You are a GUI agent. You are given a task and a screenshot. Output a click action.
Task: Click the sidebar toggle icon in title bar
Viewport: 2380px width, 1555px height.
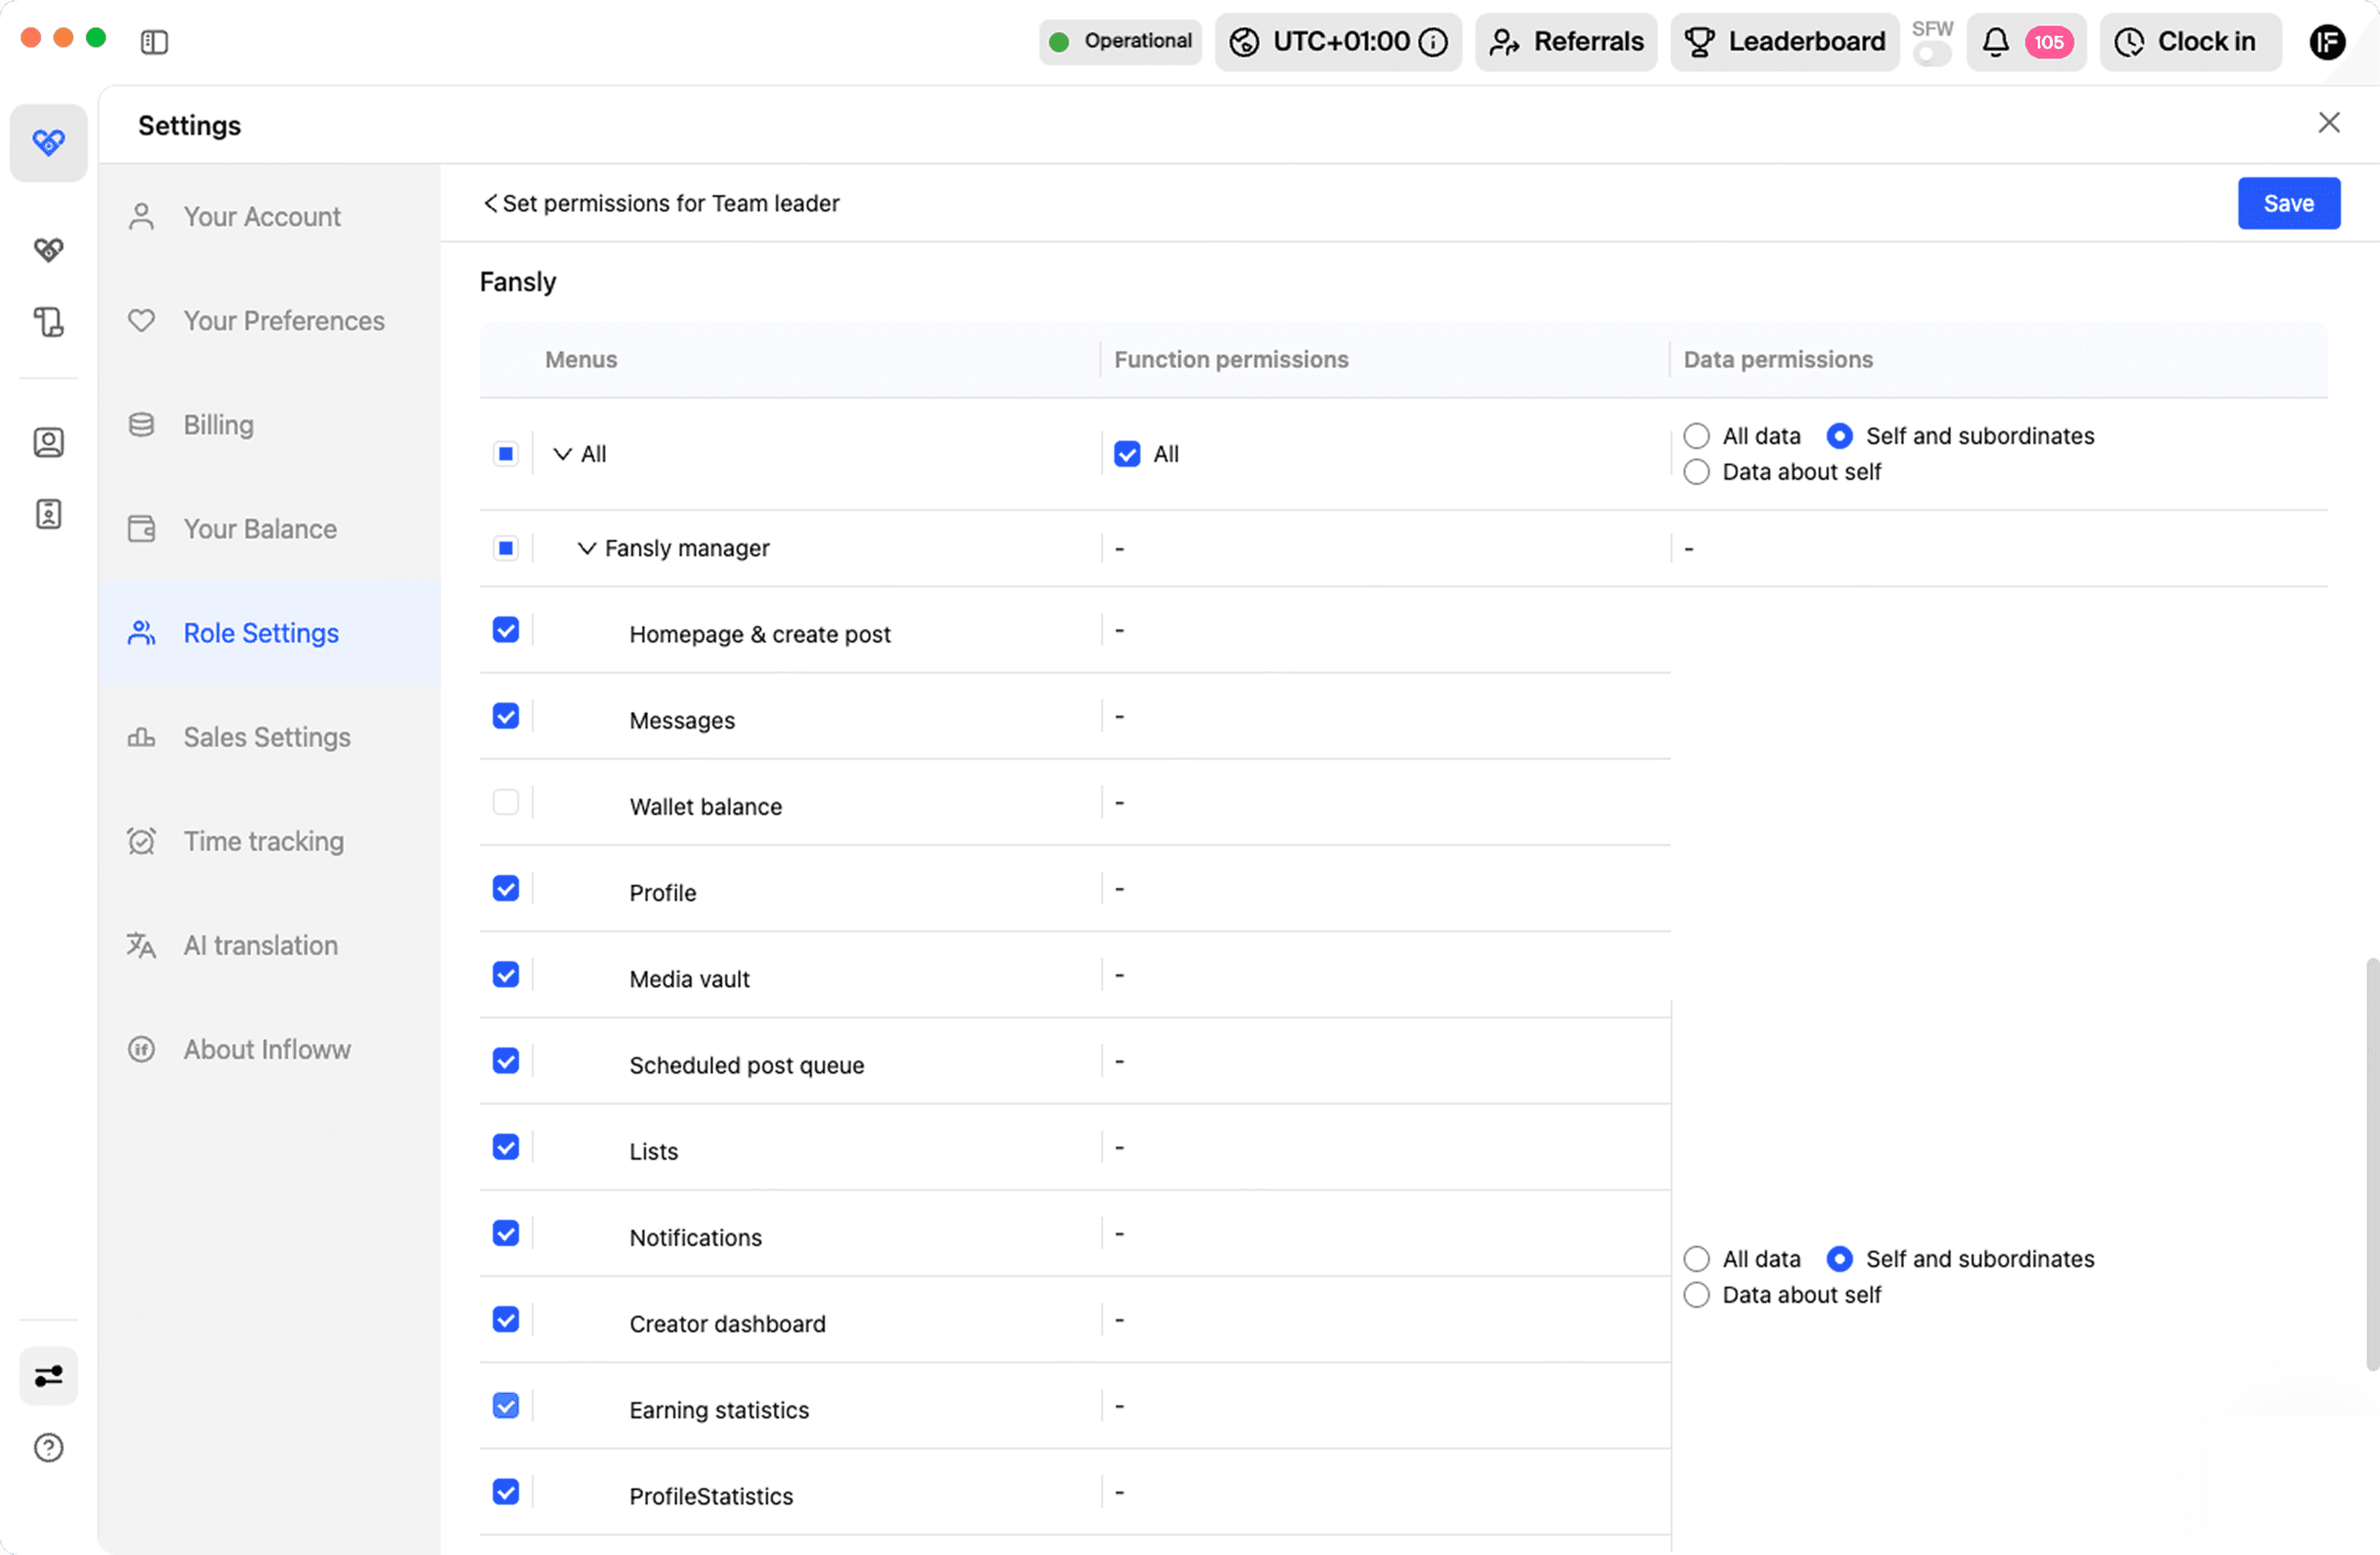(x=154, y=42)
